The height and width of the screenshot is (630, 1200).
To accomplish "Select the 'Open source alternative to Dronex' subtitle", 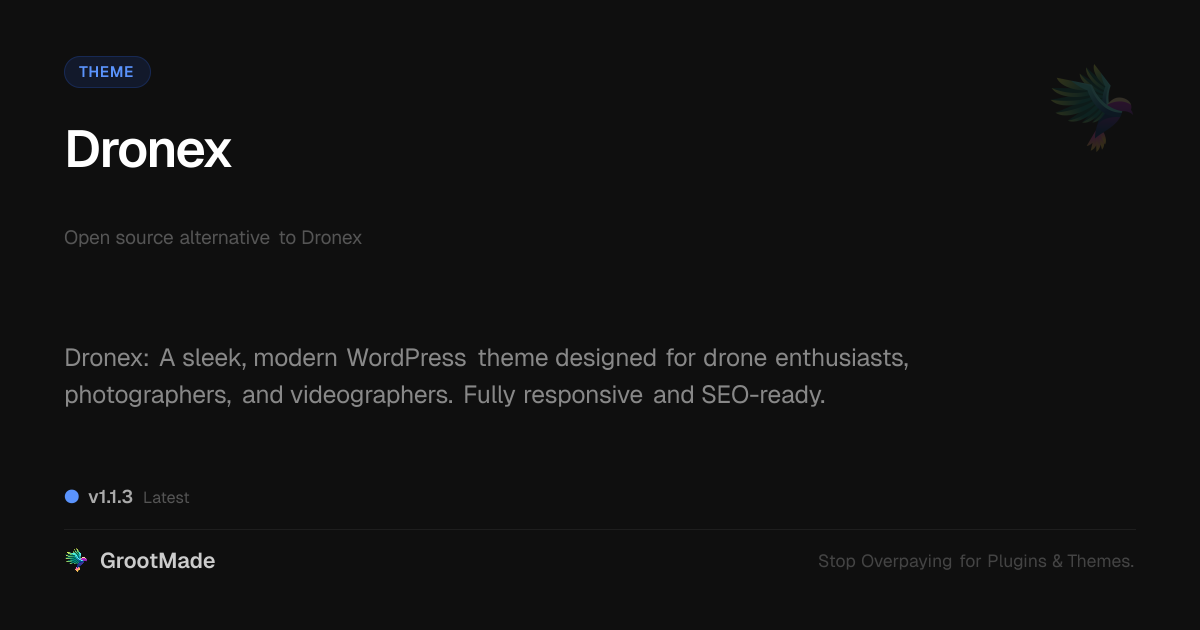I will pos(213,237).
